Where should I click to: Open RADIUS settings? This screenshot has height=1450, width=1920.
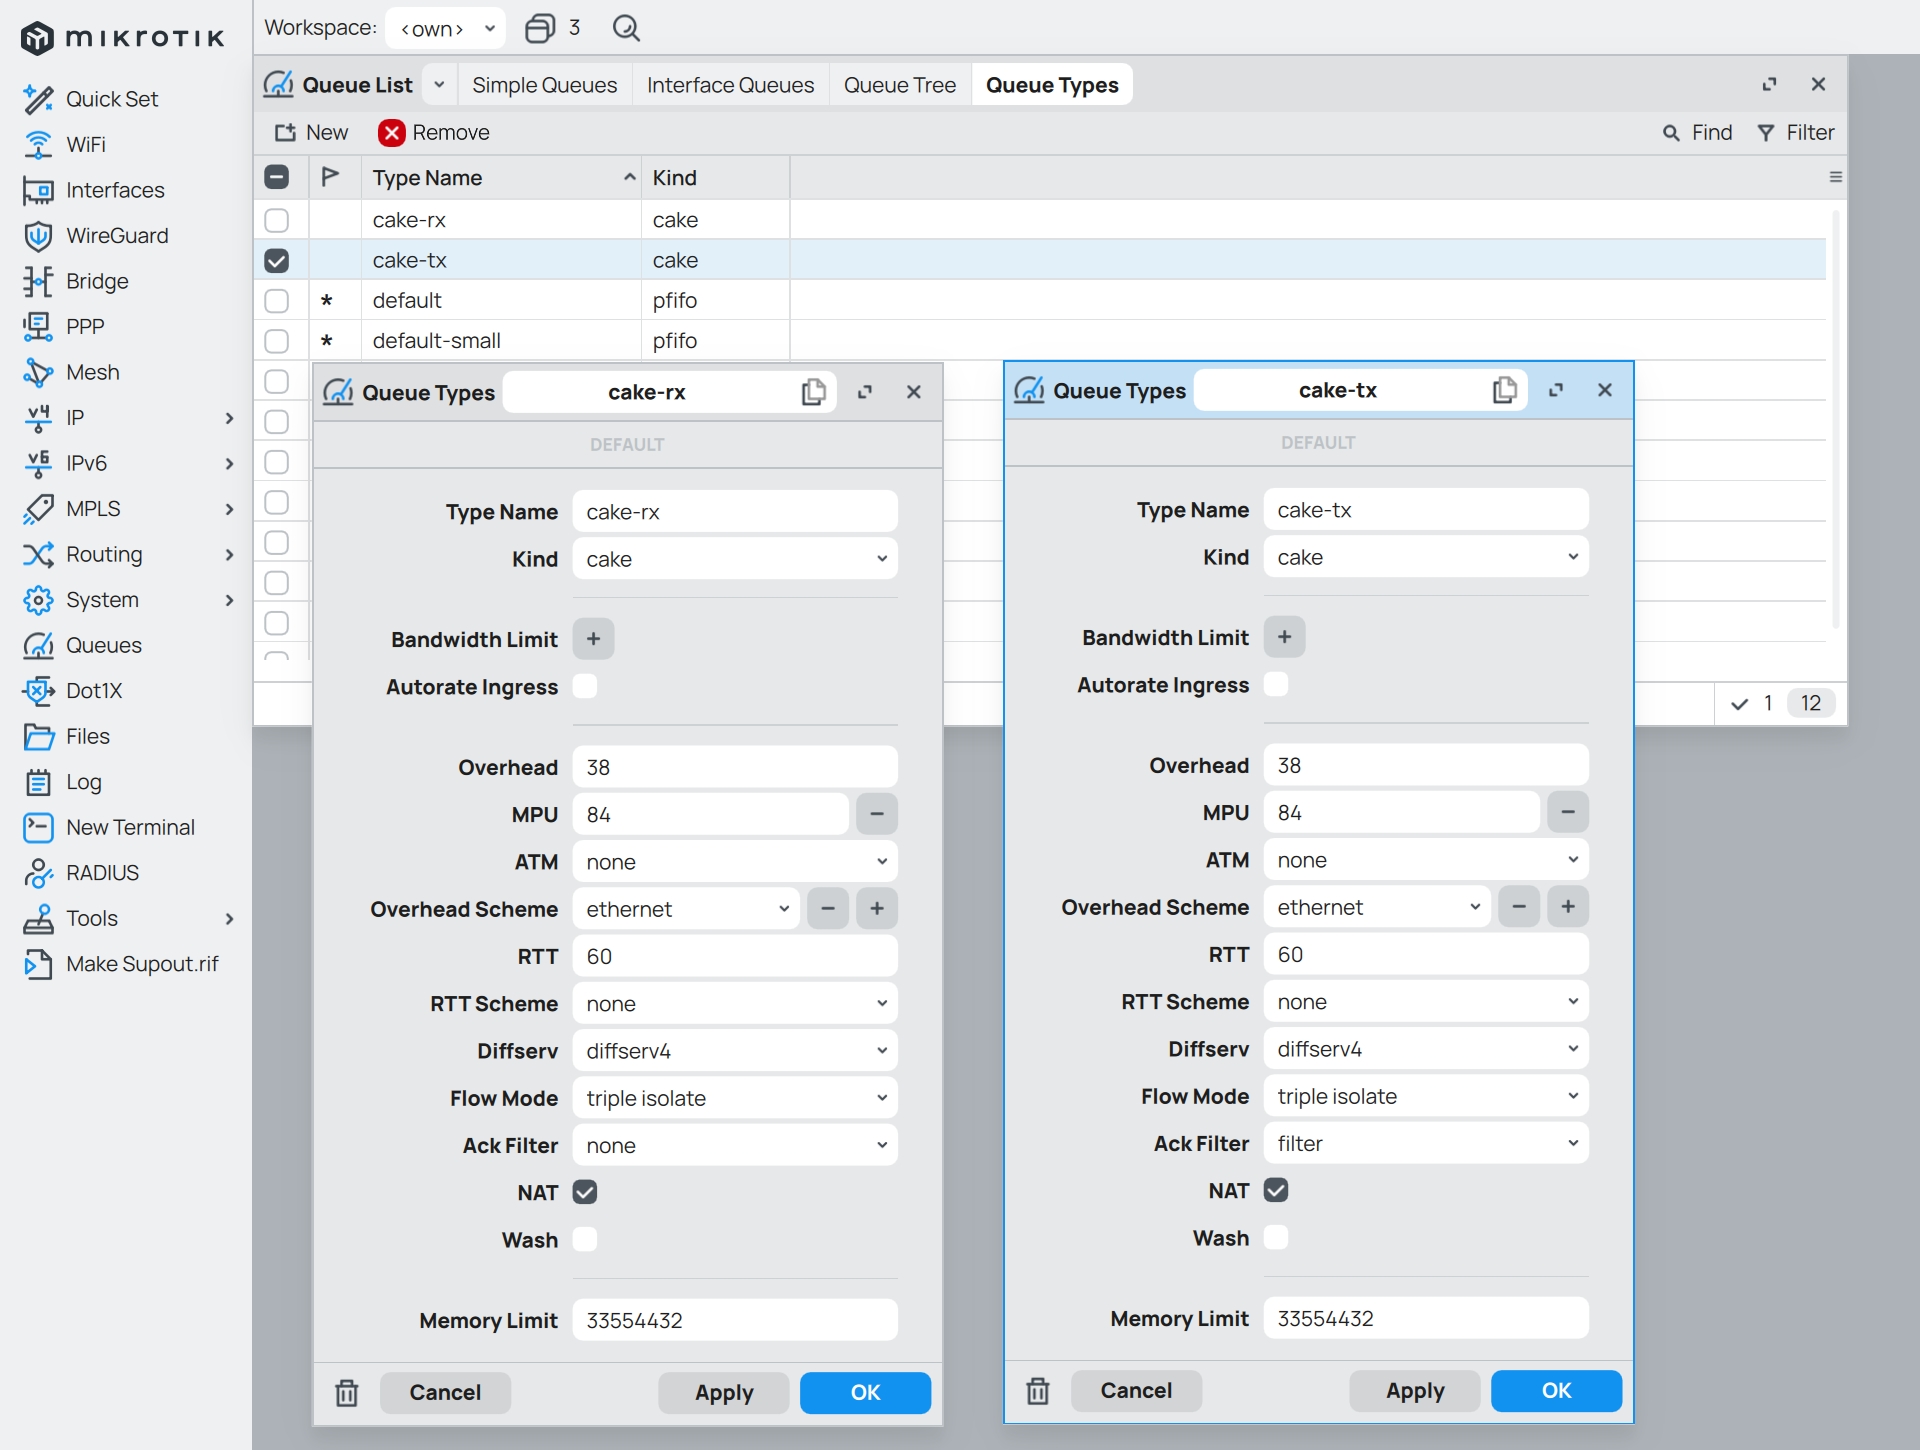point(102,873)
